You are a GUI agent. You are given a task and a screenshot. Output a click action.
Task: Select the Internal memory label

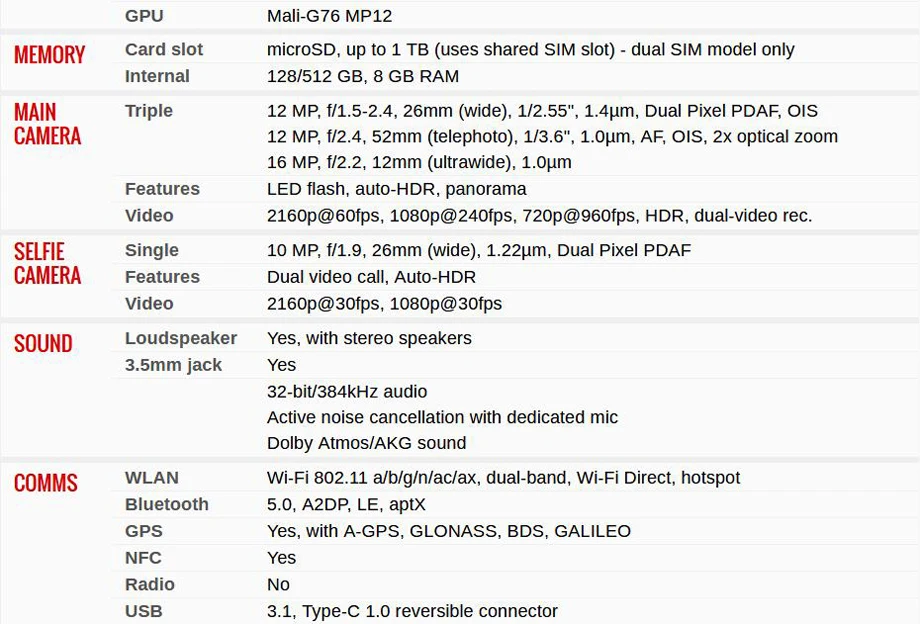click(157, 76)
